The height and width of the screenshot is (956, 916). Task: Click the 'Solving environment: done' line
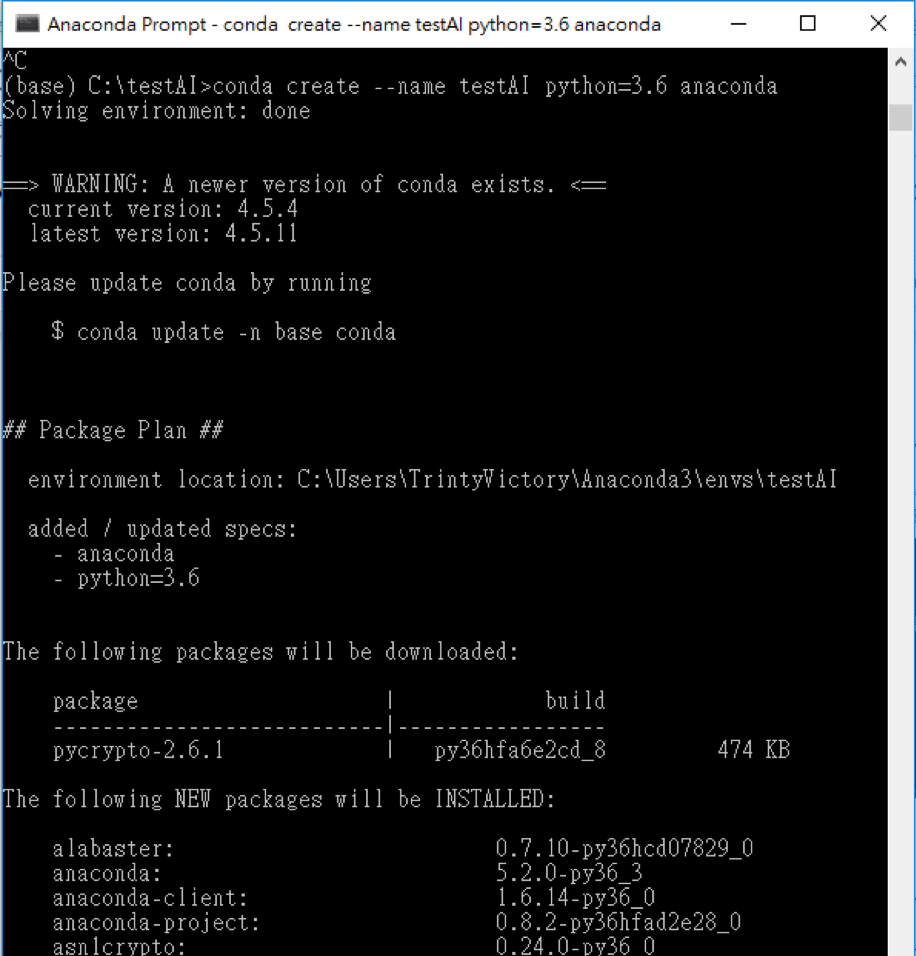coord(157,111)
